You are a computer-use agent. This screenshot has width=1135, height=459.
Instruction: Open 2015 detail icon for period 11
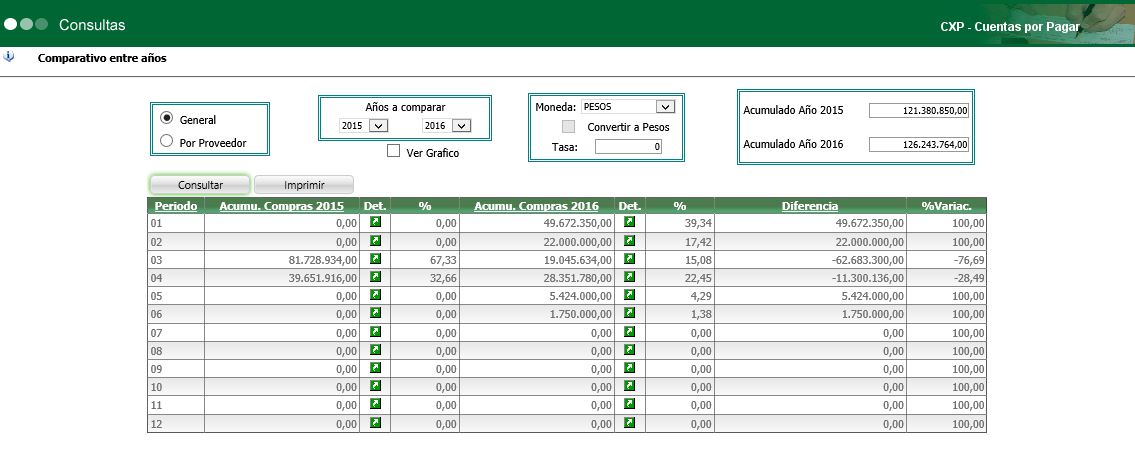tap(375, 404)
